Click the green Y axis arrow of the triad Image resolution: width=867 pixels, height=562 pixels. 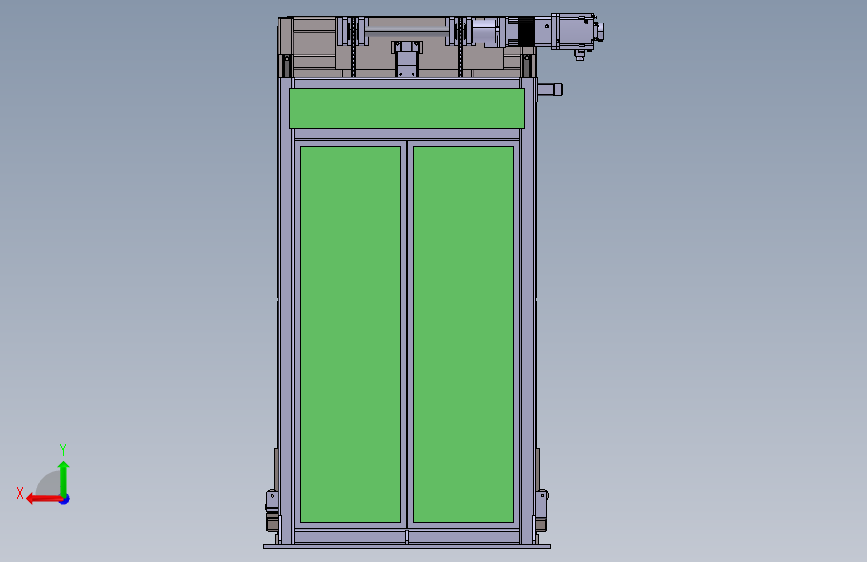coord(64,478)
